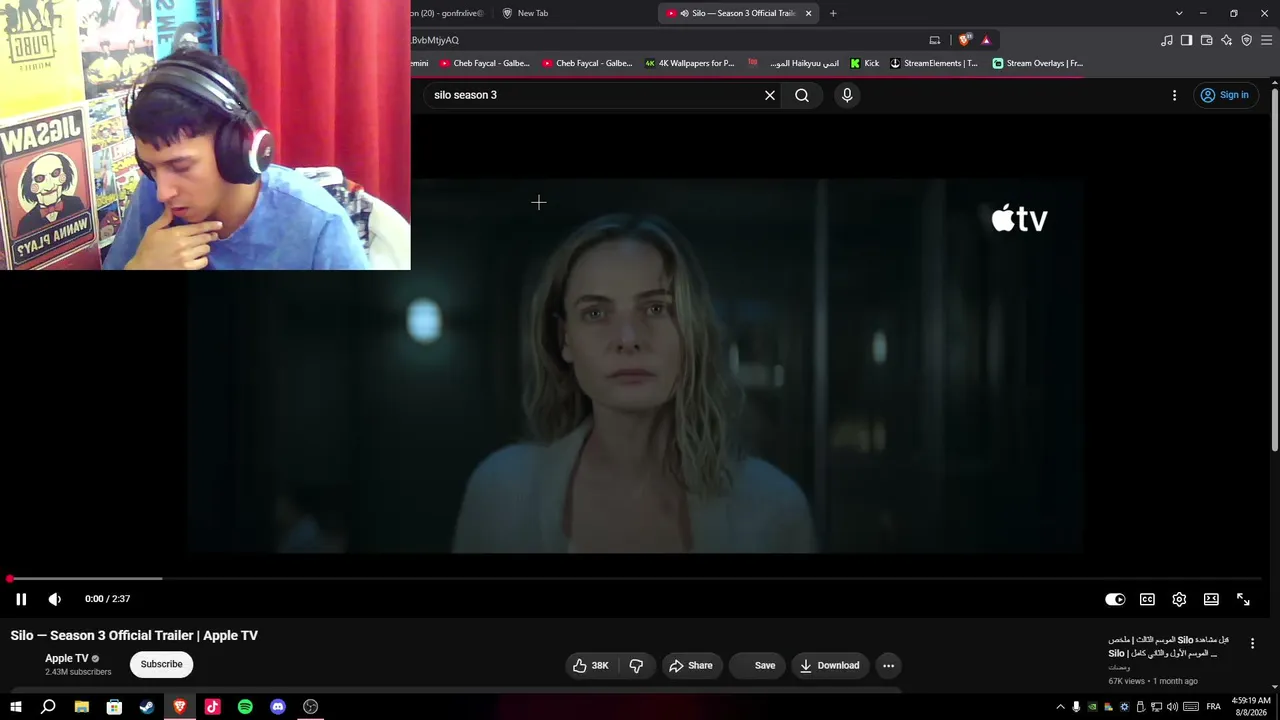Open the Windows Start menu

tap(15, 707)
